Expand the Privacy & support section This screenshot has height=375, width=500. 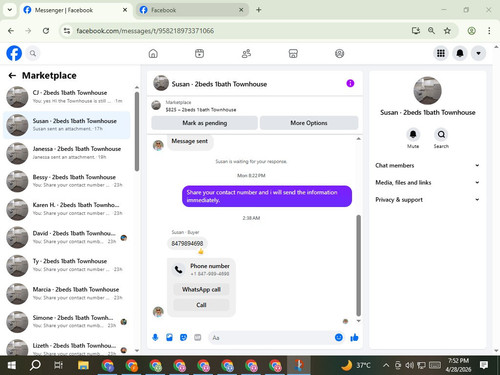(427, 200)
